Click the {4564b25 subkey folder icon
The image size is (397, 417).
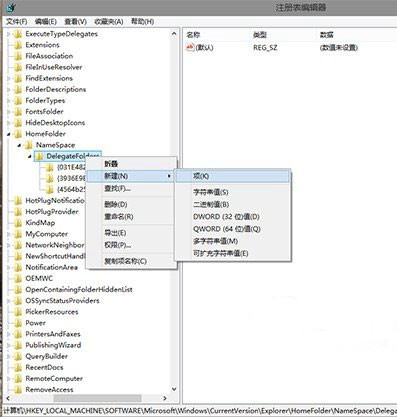click(50, 189)
